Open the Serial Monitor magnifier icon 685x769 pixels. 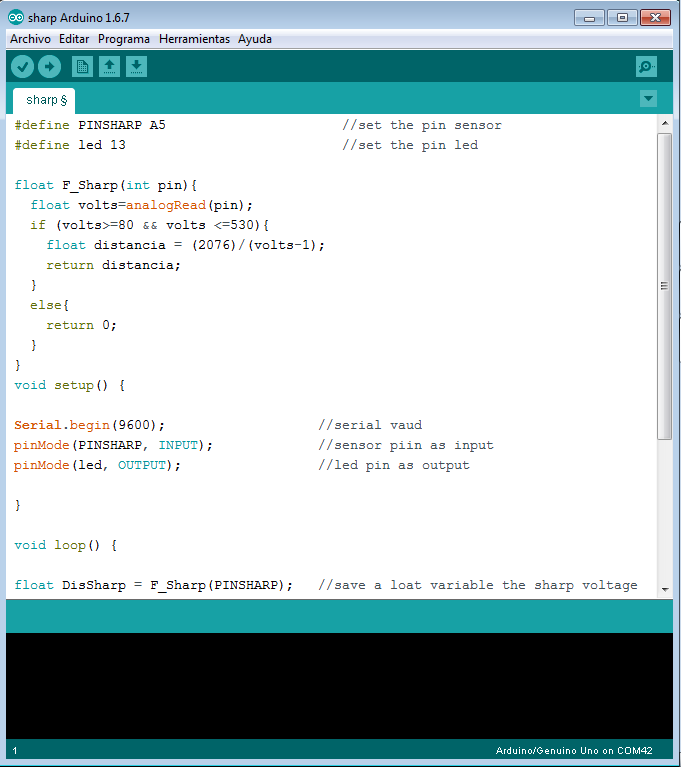[646, 67]
